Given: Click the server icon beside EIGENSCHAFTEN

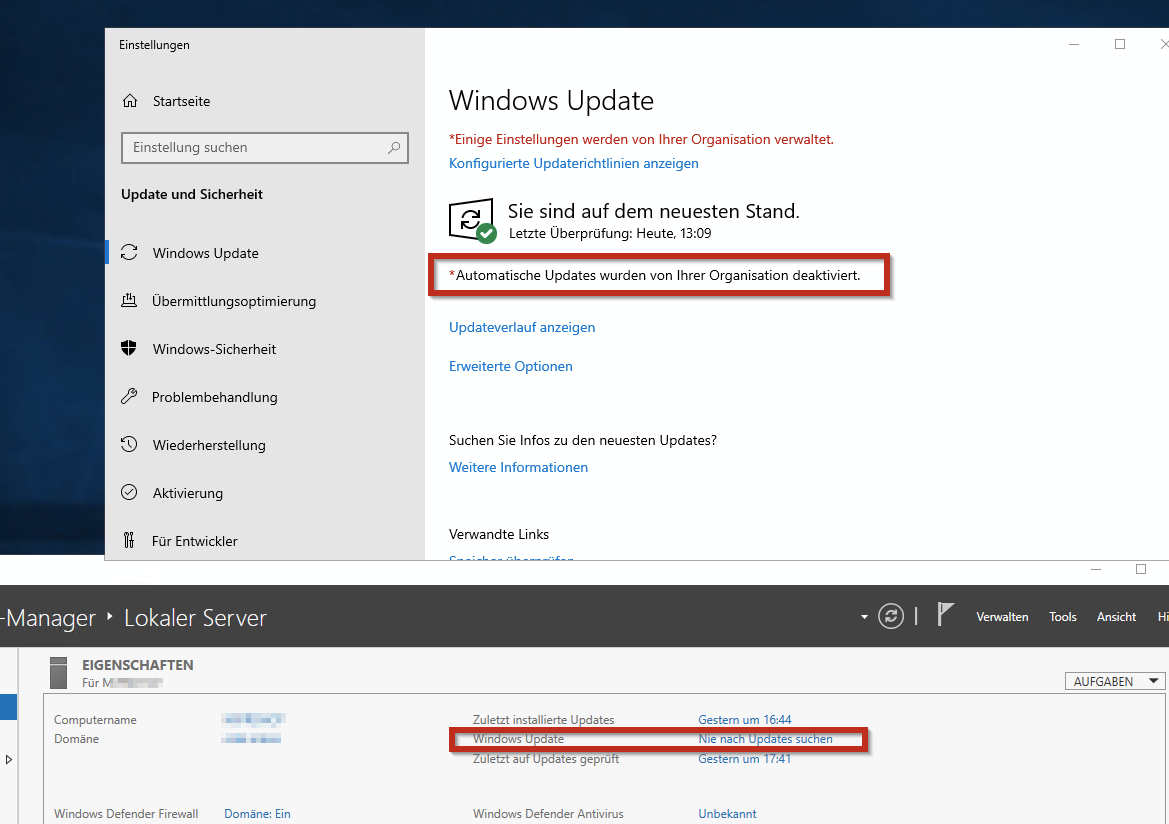Looking at the screenshot, I should (x=58, y=673).
